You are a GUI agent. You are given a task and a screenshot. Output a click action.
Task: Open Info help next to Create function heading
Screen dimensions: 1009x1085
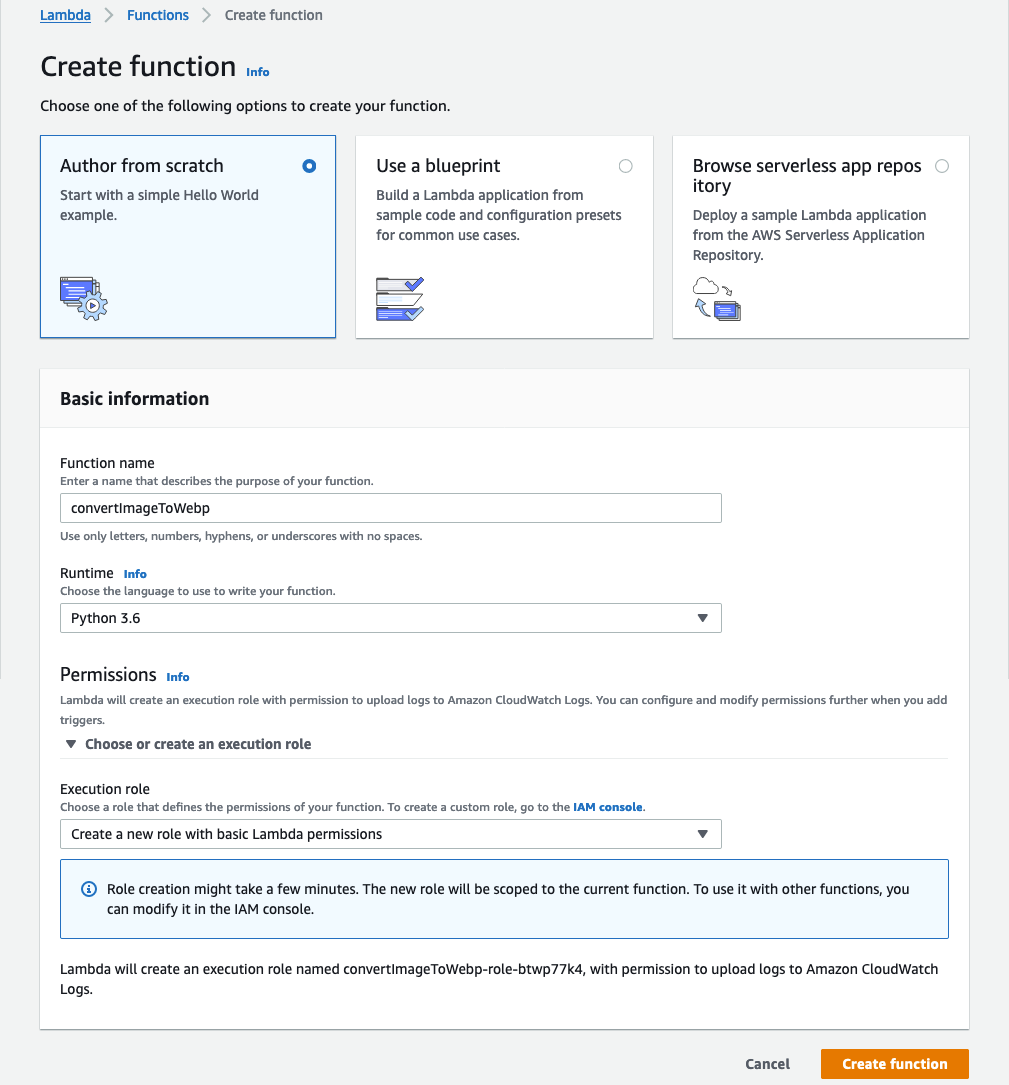pos(257,71)
